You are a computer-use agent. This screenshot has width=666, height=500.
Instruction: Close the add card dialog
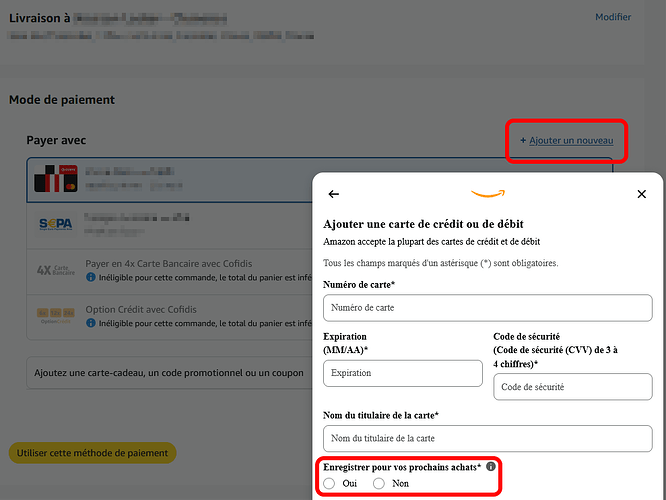click(x=641, y=194)
